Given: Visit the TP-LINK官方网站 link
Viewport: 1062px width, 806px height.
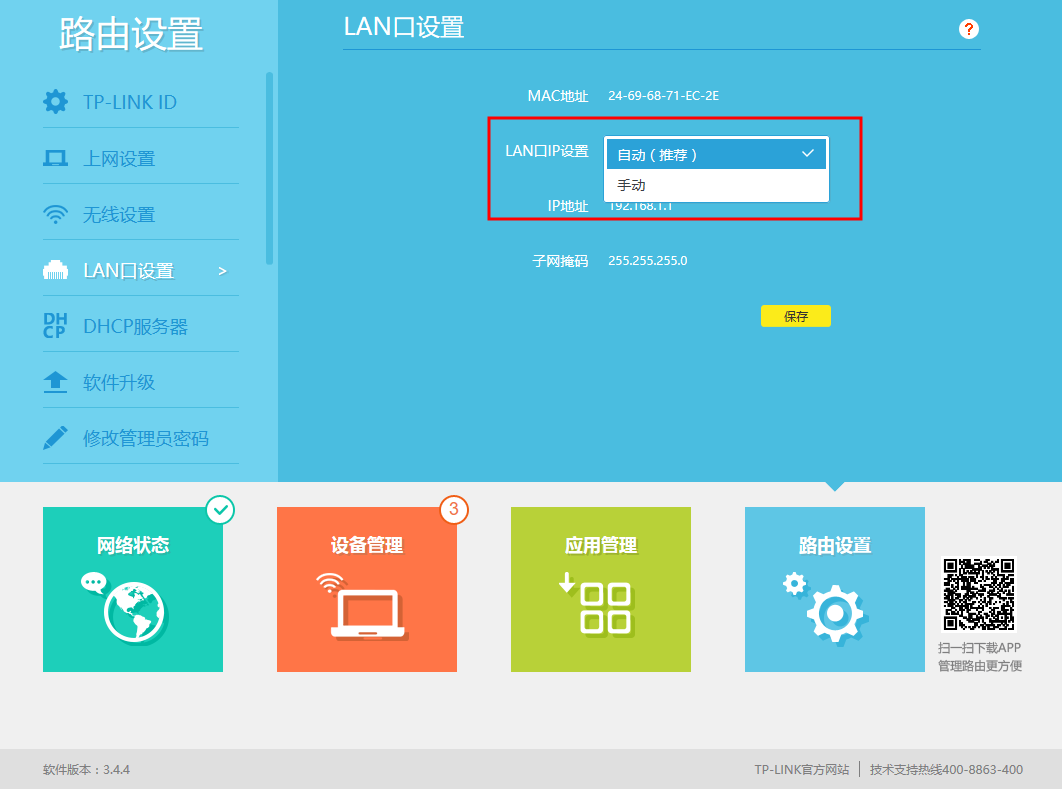Looking at the screenshot, I should [x=802, y=769].
